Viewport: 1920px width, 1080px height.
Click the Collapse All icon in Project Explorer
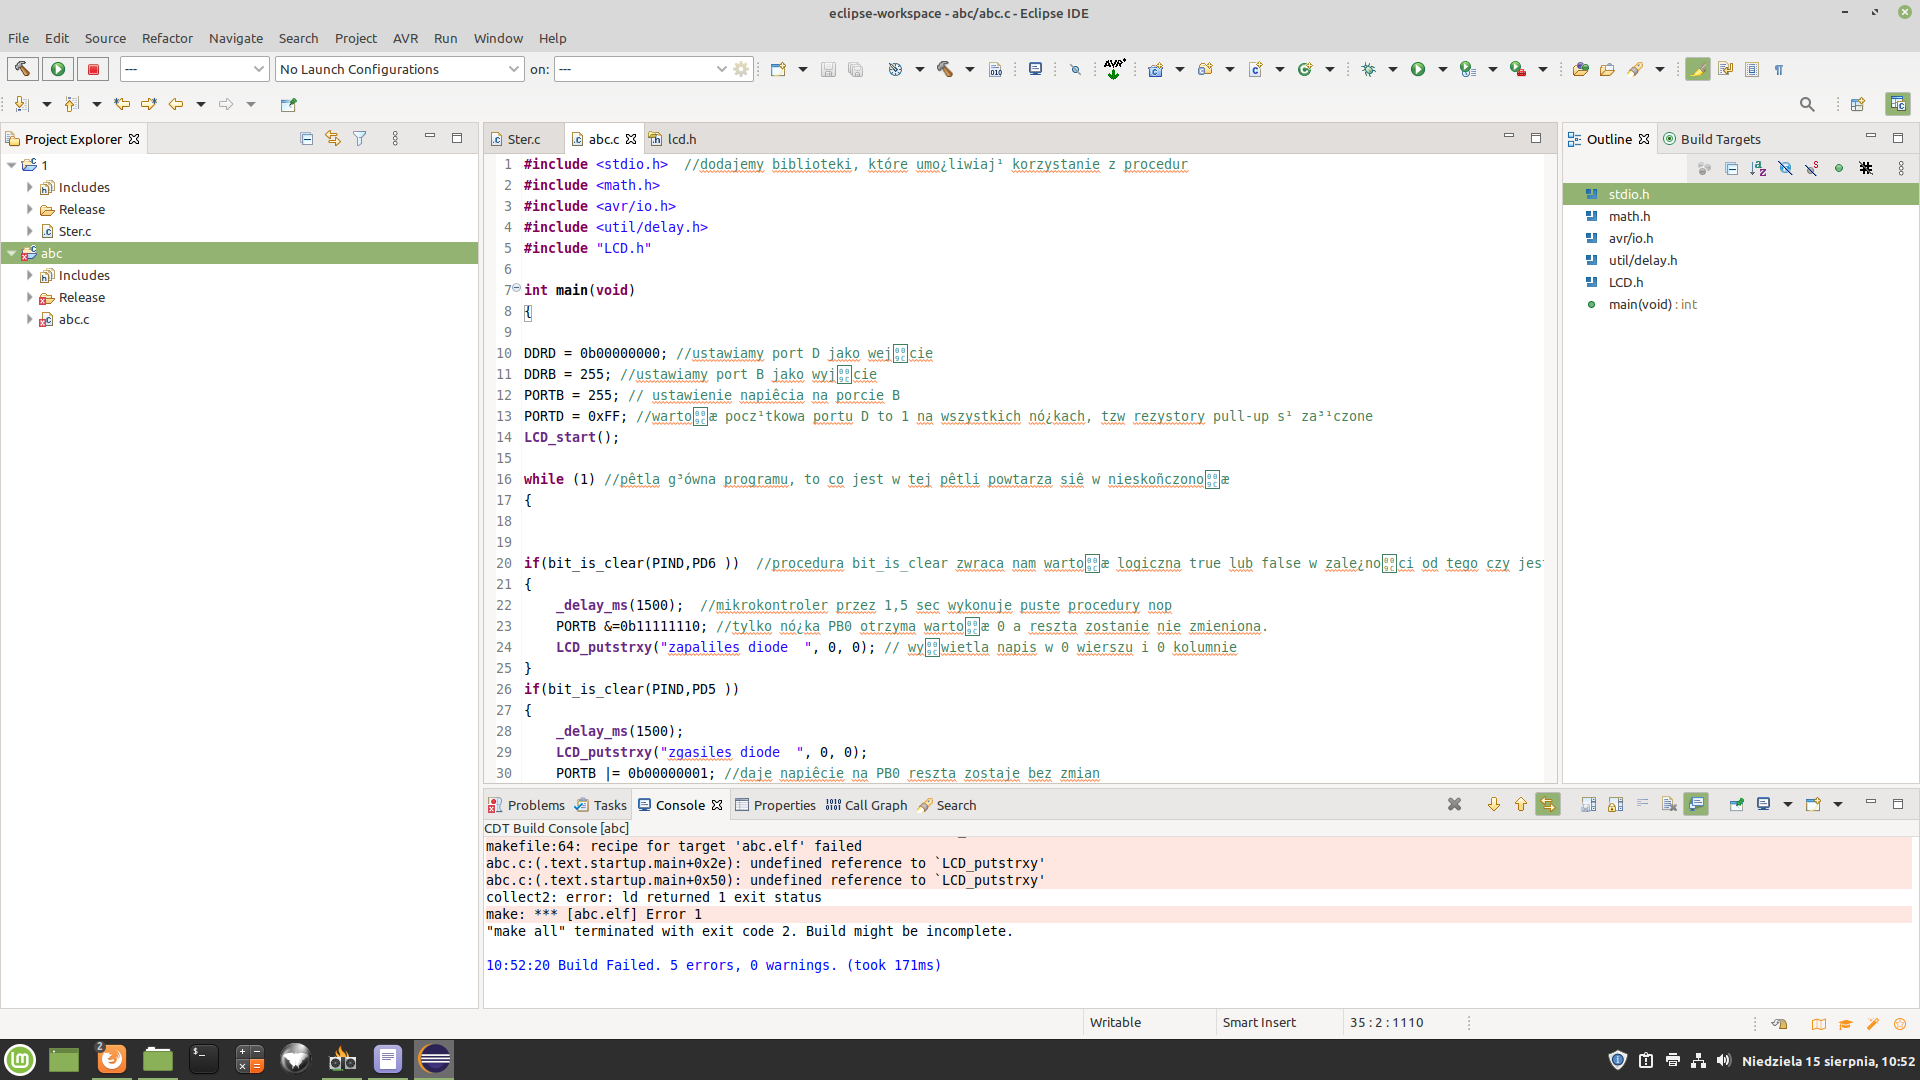[307, 139]
